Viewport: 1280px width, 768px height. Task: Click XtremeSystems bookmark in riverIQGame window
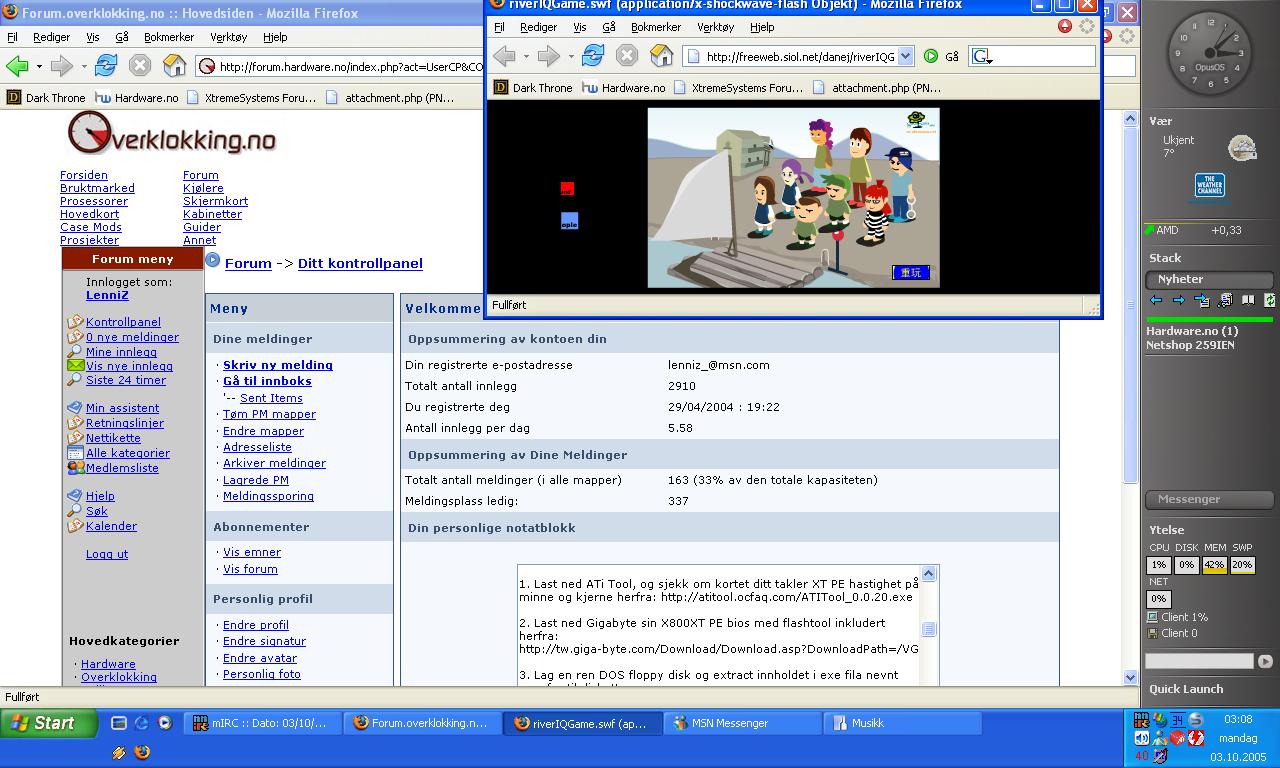click(738, 88)
